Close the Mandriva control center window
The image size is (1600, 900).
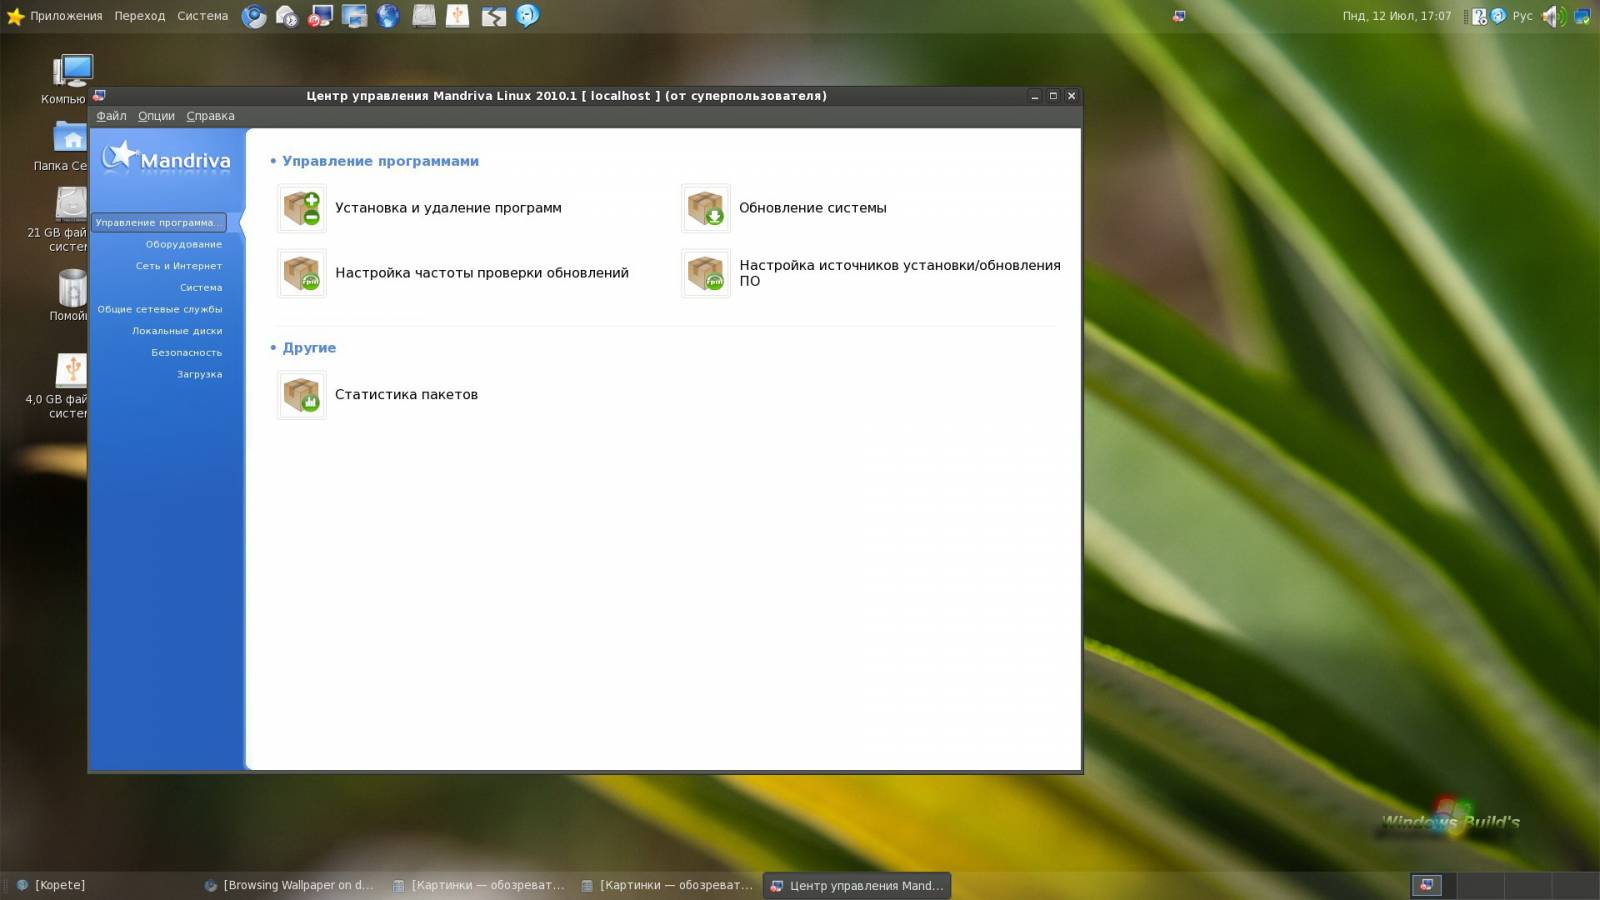click(1071, 96)
